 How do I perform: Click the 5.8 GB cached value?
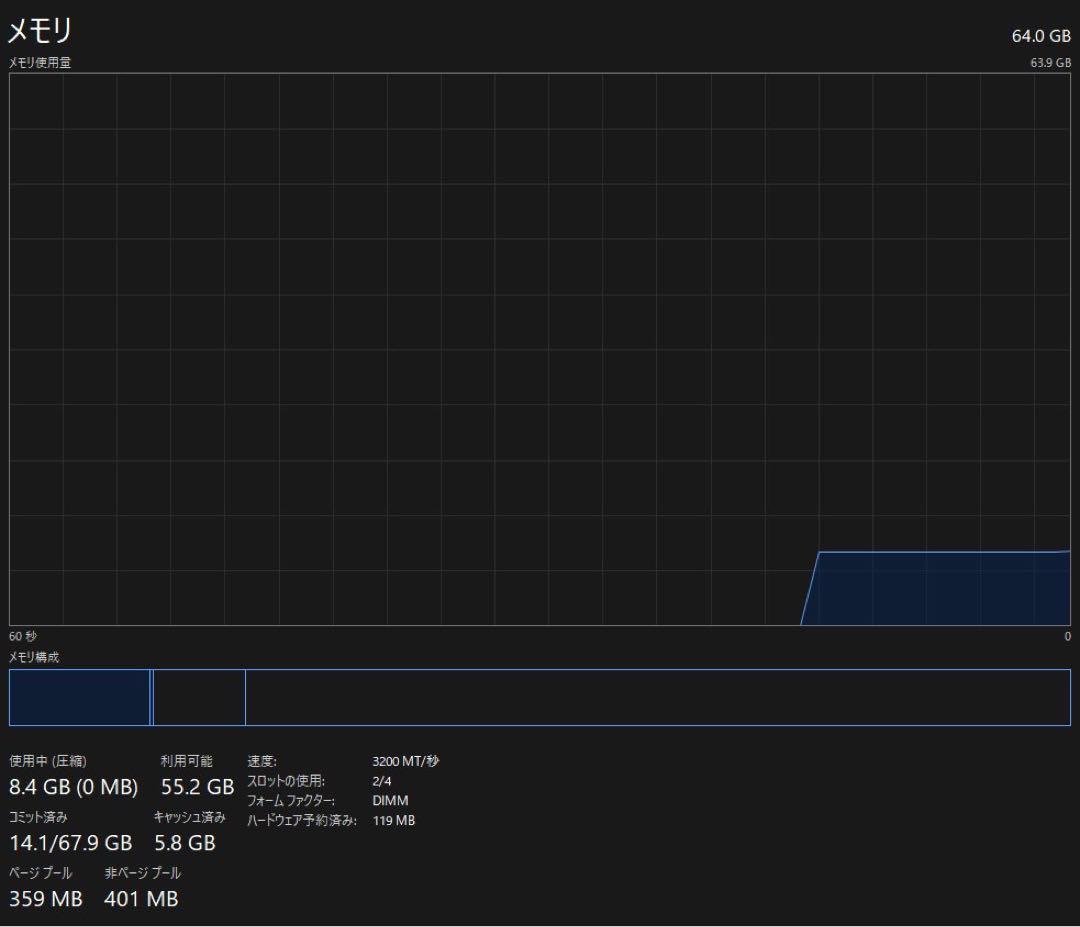185,843
